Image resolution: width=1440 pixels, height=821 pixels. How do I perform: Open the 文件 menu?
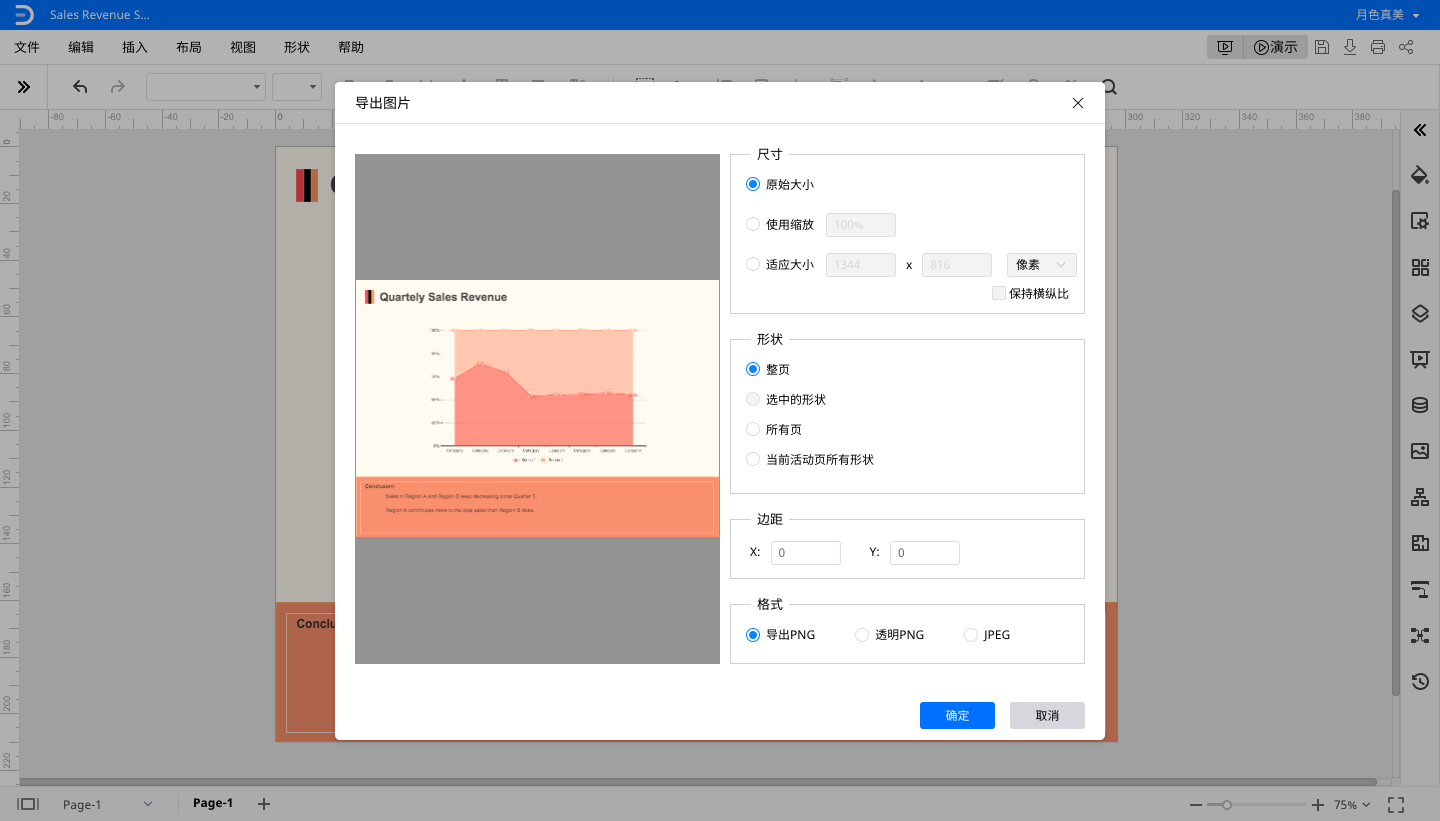[x=27, y=47]
